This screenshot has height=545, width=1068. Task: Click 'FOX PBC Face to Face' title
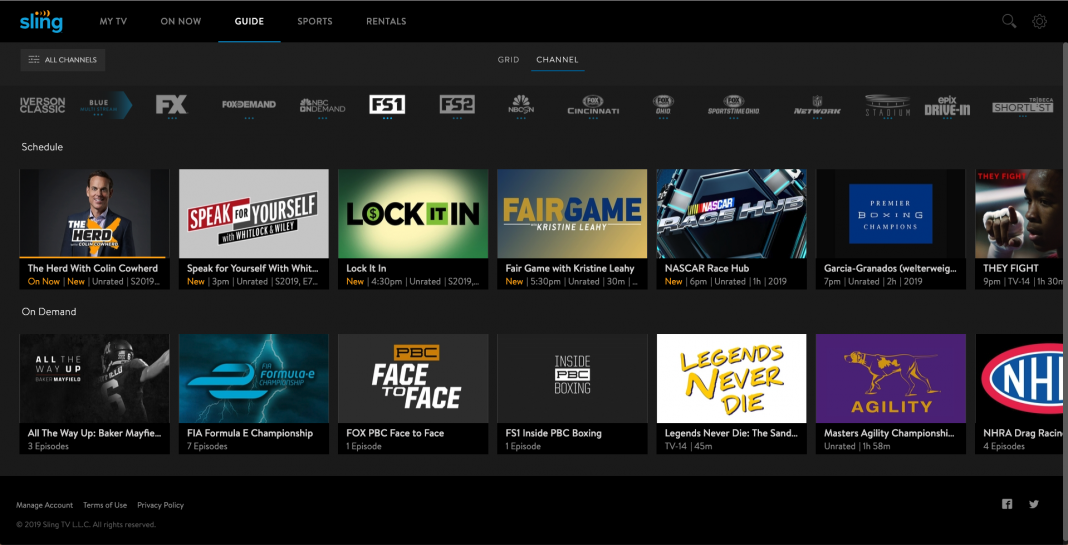(395, 433)
